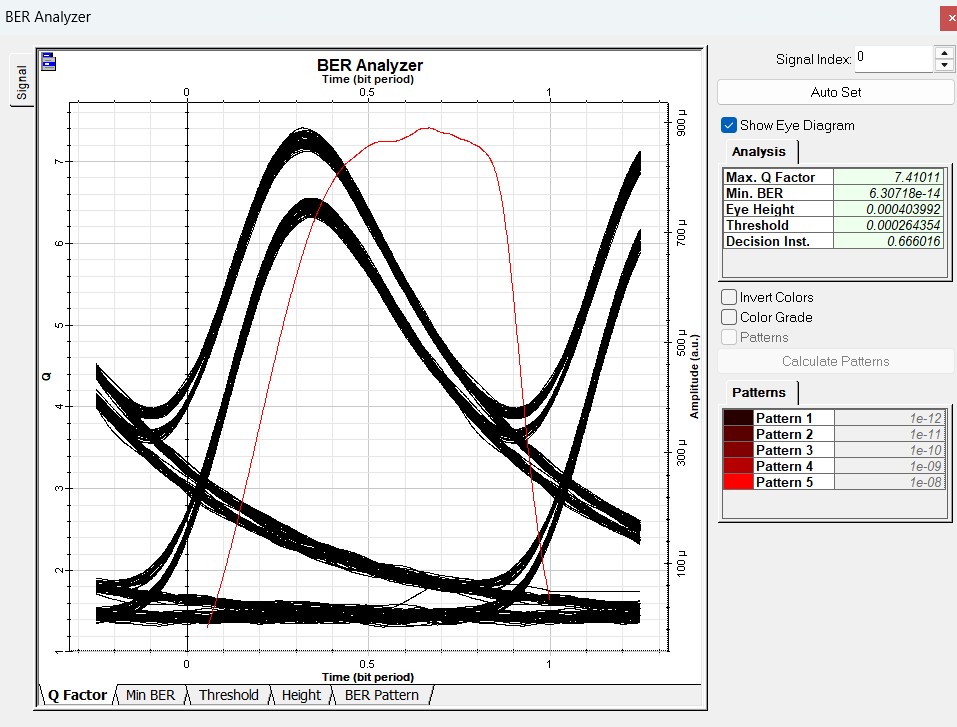
Task: Increase Signal Index with up arrow
Action: click(944, 52)
